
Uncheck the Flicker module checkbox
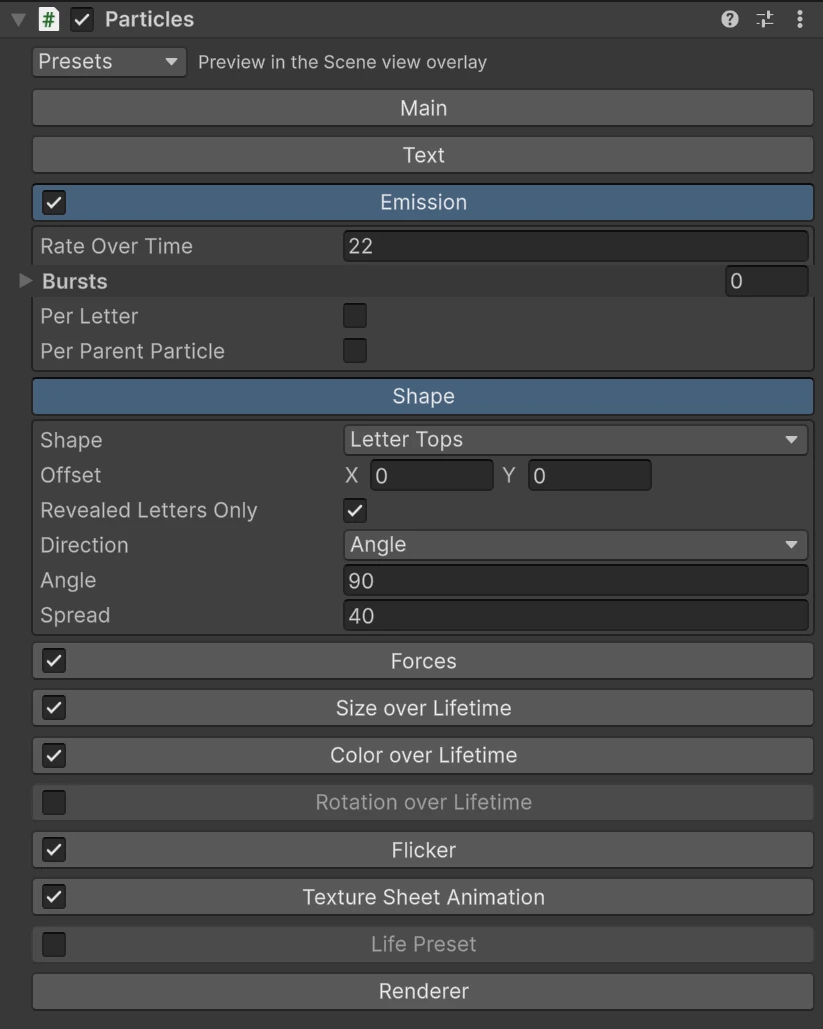(54, 850)
